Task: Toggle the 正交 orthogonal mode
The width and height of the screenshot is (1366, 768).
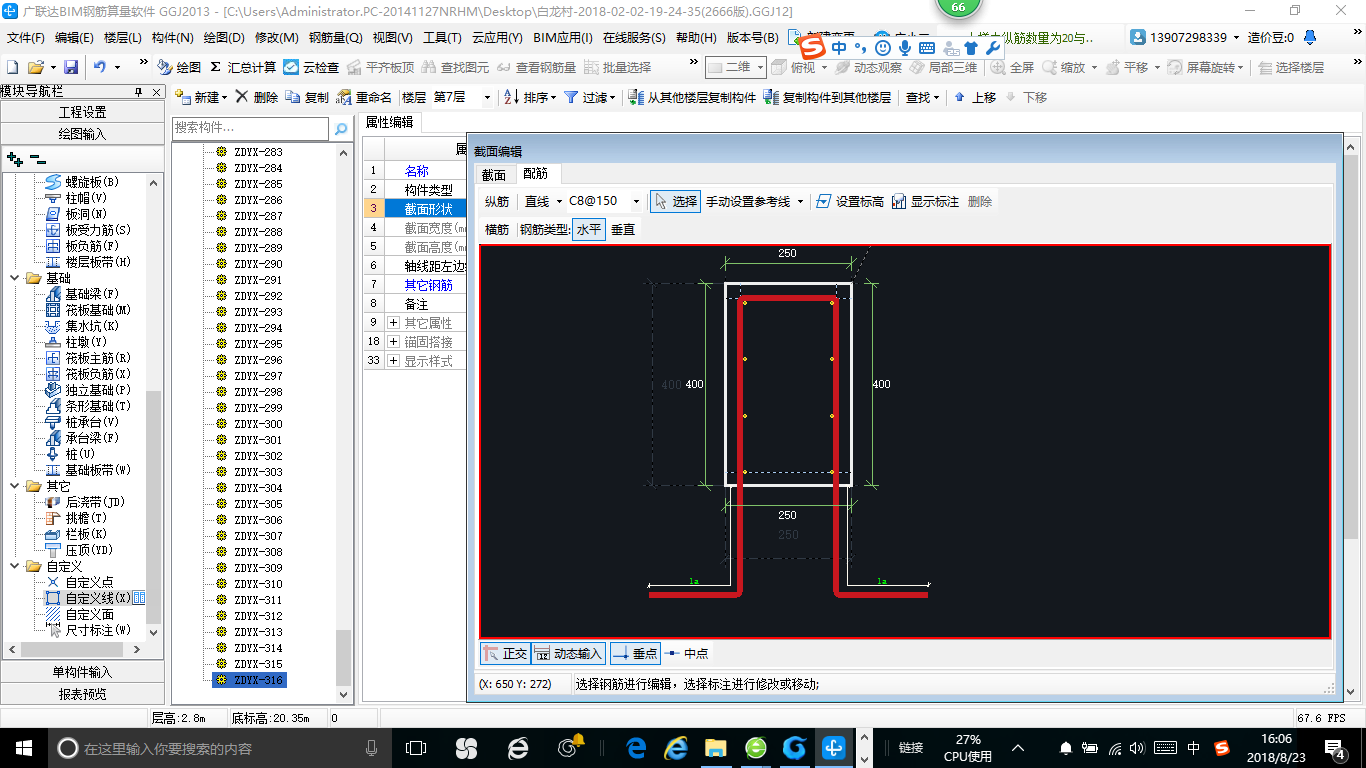Action: coord(505,653)
